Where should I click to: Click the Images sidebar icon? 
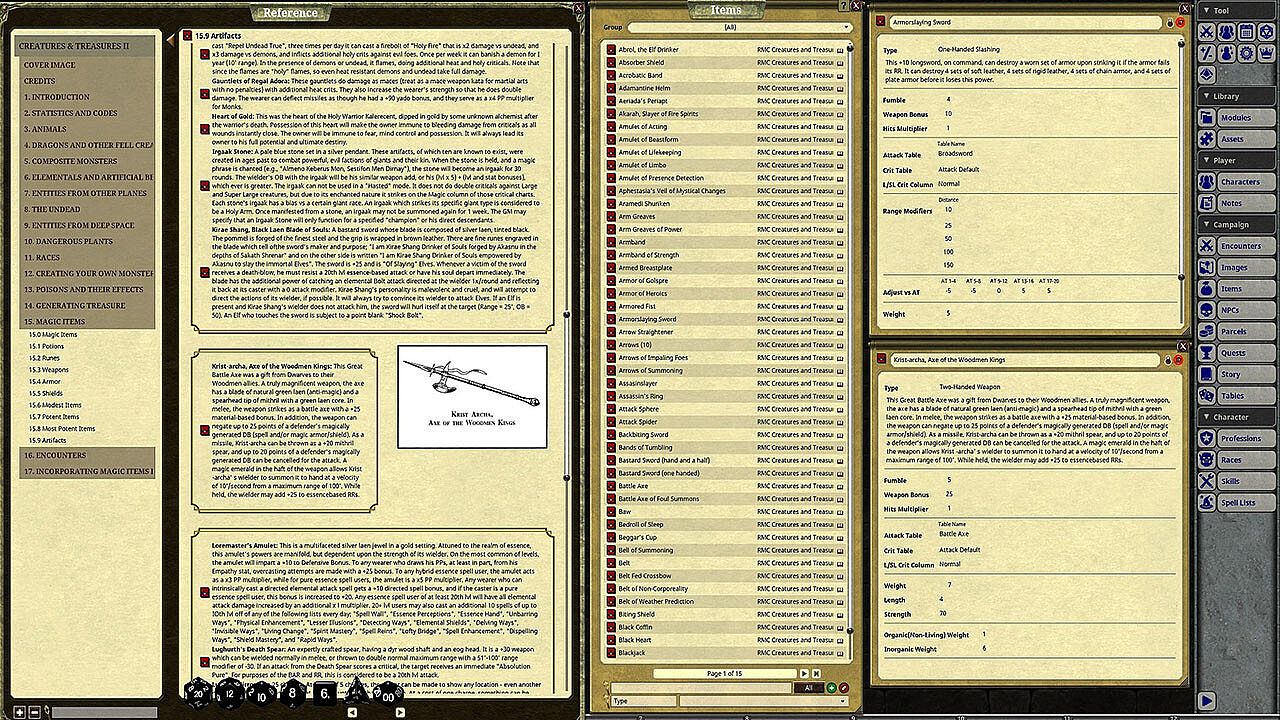coord(1207,267)
